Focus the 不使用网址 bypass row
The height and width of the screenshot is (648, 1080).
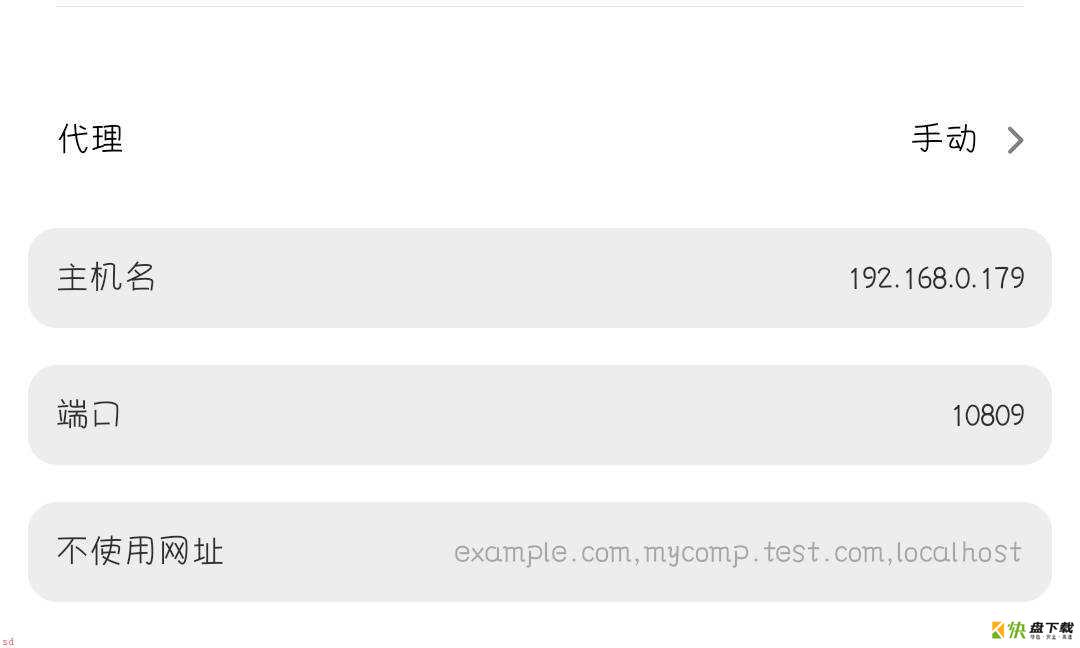540,552
